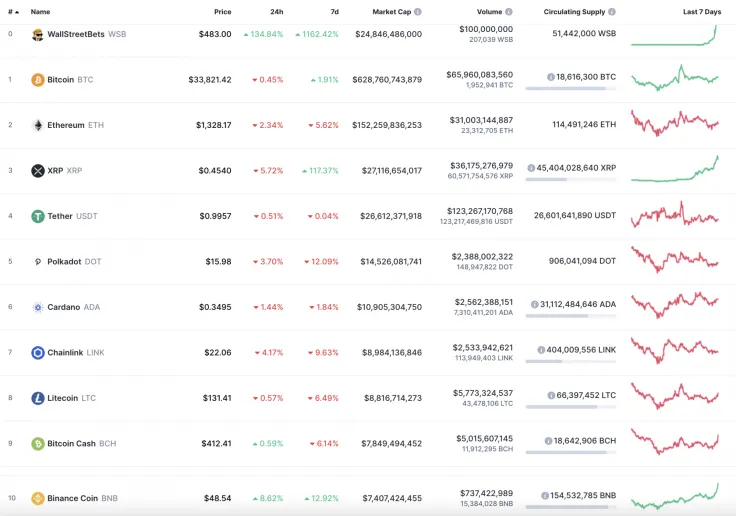Click Chainlink 7d change 9.63%
This screenshot has width=736, height=516.
(x=323, y=353)
